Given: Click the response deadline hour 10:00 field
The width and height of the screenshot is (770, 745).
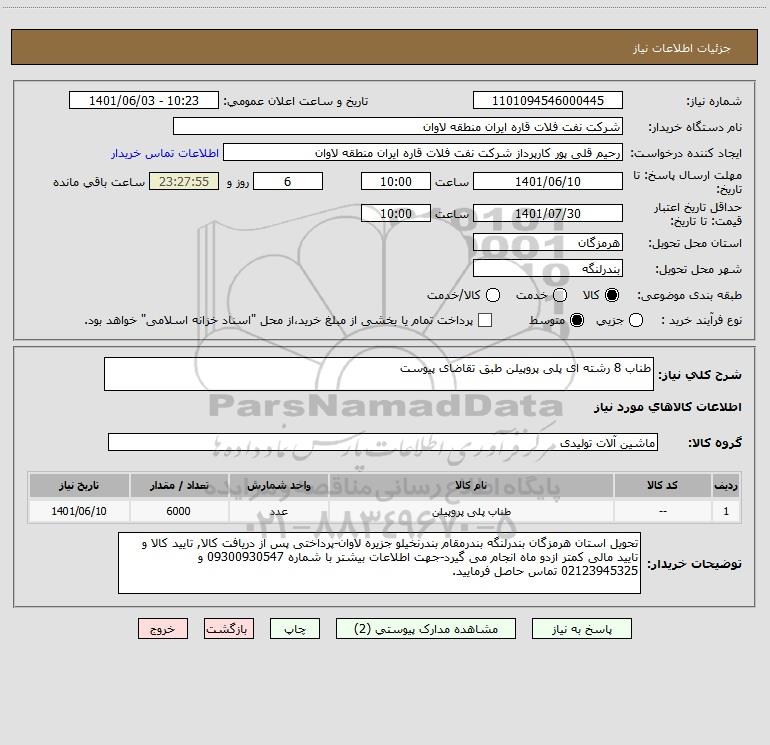Looking at the screenshot, I should 396,182.
